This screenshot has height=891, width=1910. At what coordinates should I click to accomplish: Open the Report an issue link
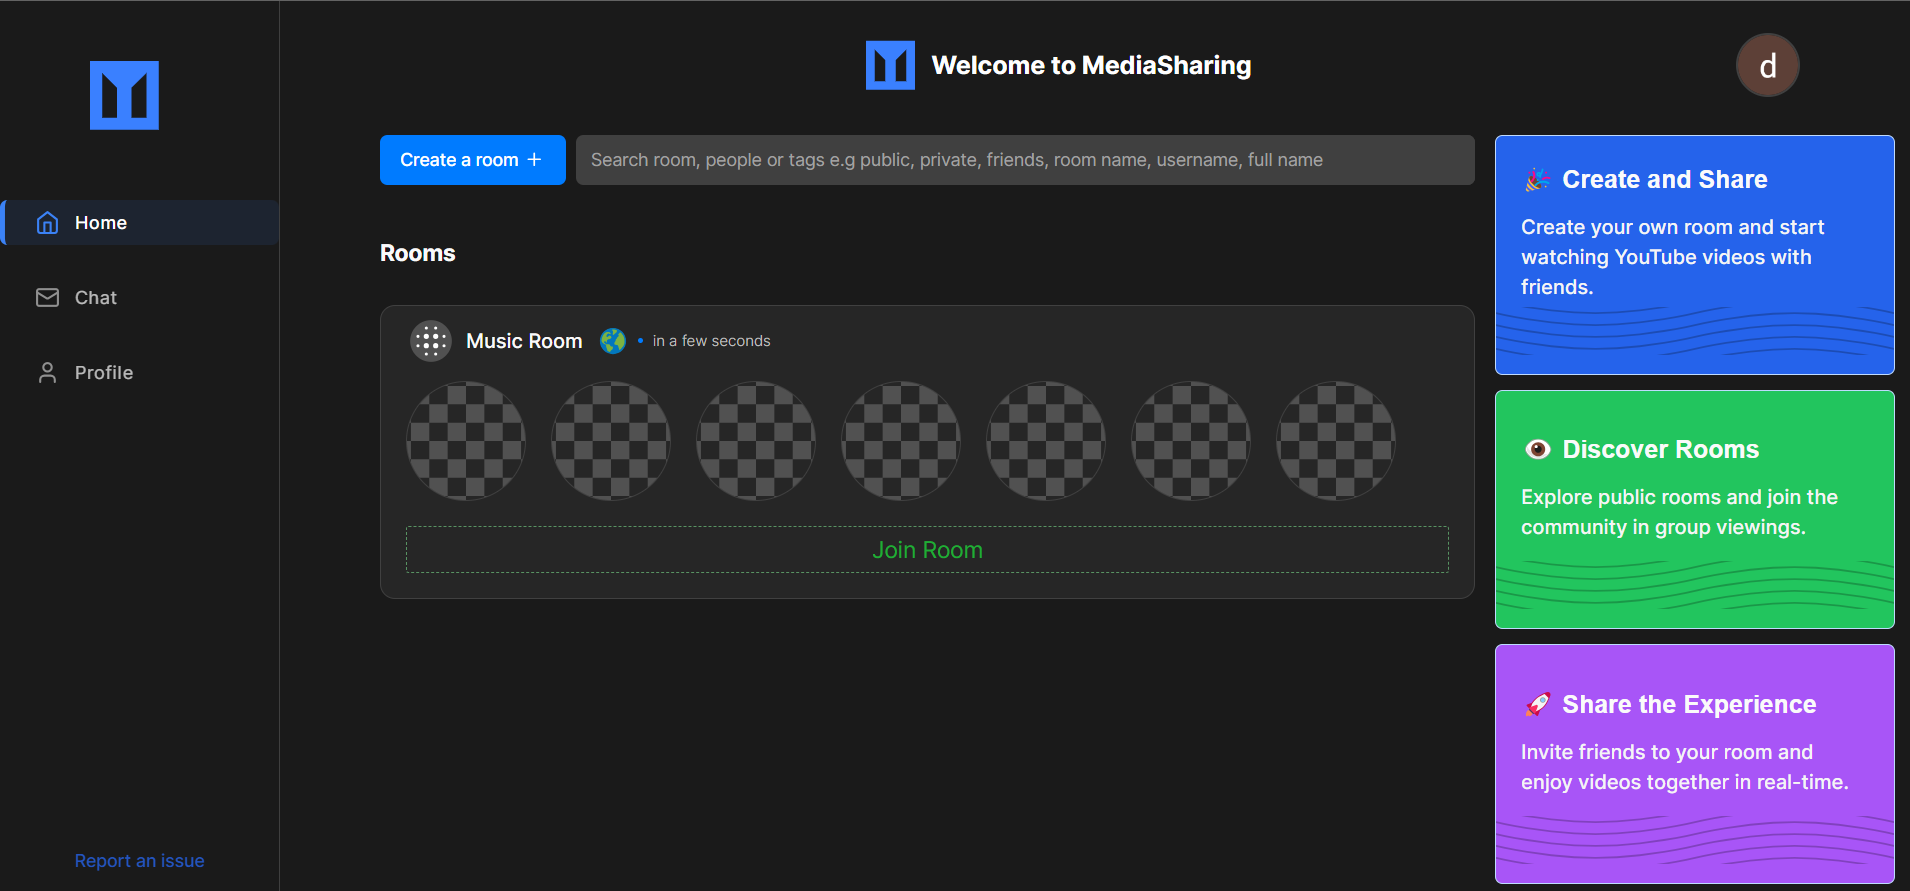(139, 861)
